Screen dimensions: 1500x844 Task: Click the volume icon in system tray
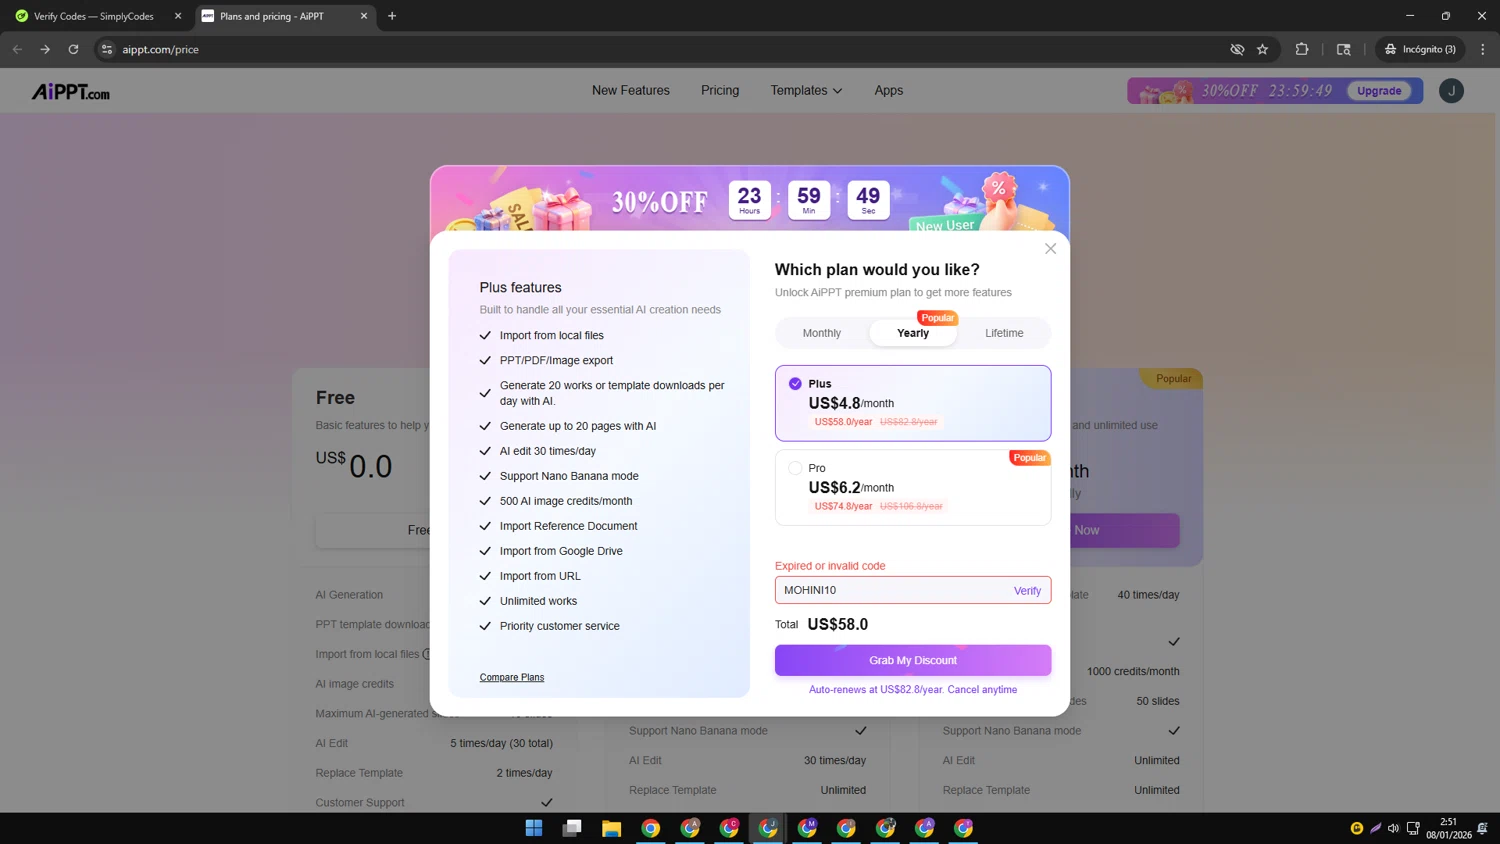click(x=1393, y=828)
